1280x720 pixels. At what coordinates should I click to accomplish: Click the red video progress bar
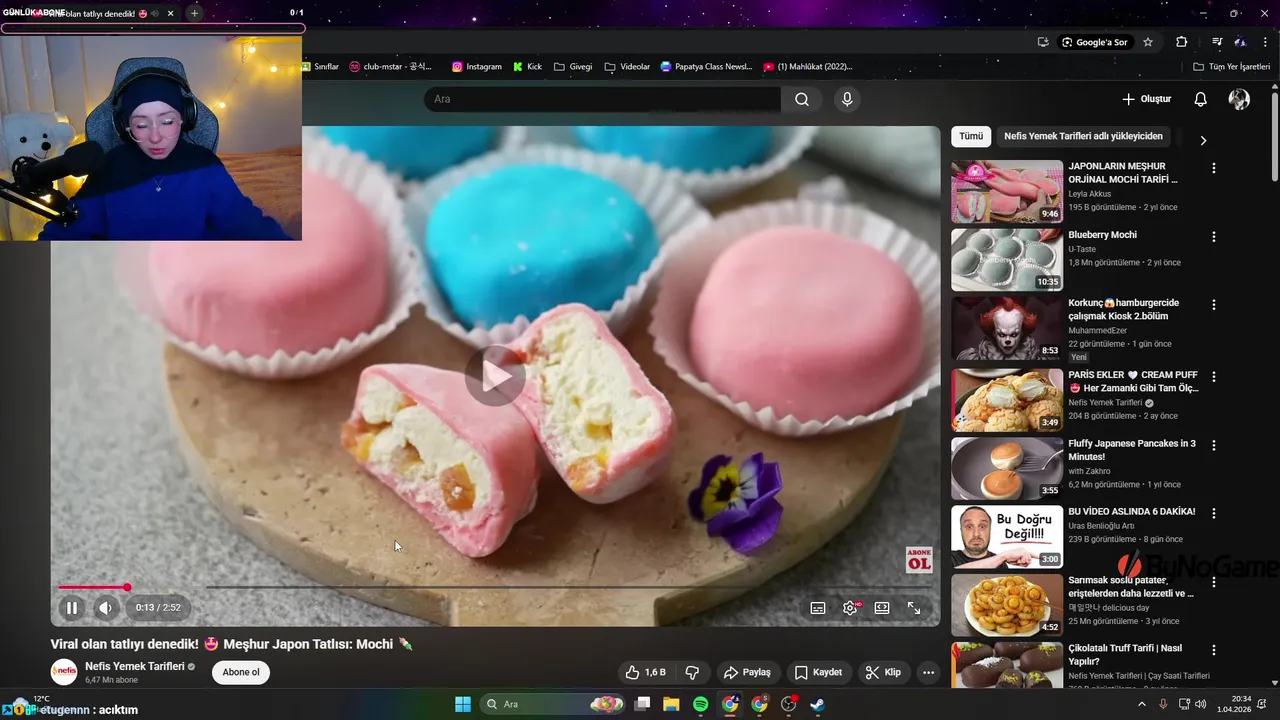(x=93, y=587)
